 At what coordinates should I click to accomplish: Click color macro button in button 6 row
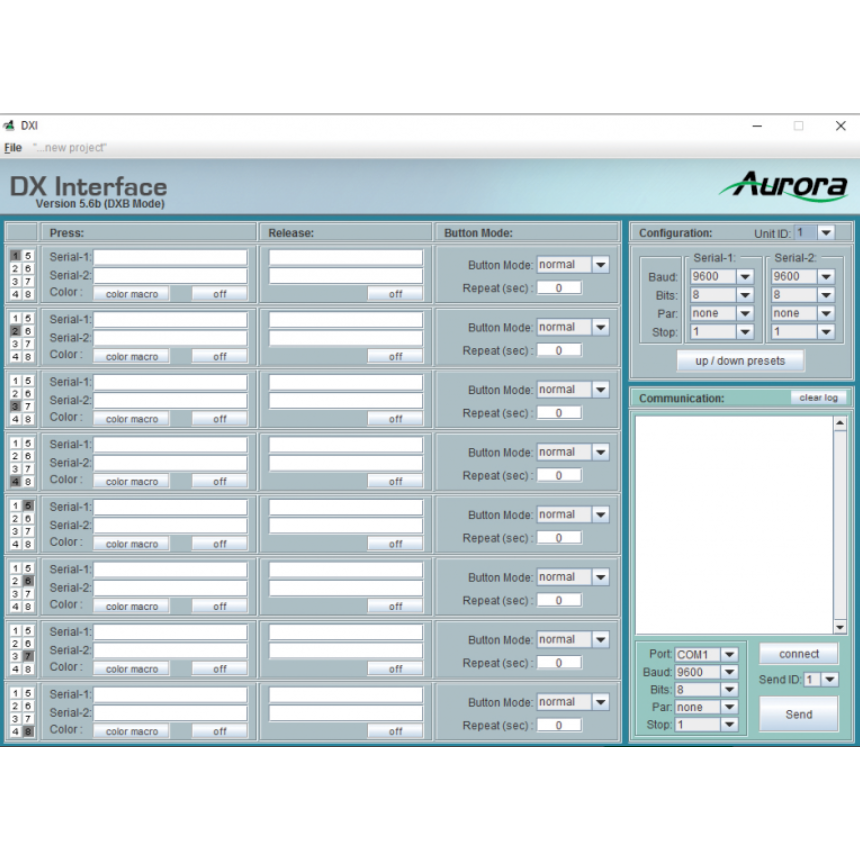point(132,607)
